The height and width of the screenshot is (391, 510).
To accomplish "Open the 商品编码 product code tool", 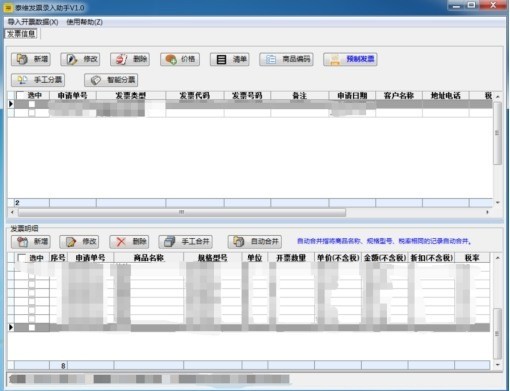I will click(x=286, y=59).
